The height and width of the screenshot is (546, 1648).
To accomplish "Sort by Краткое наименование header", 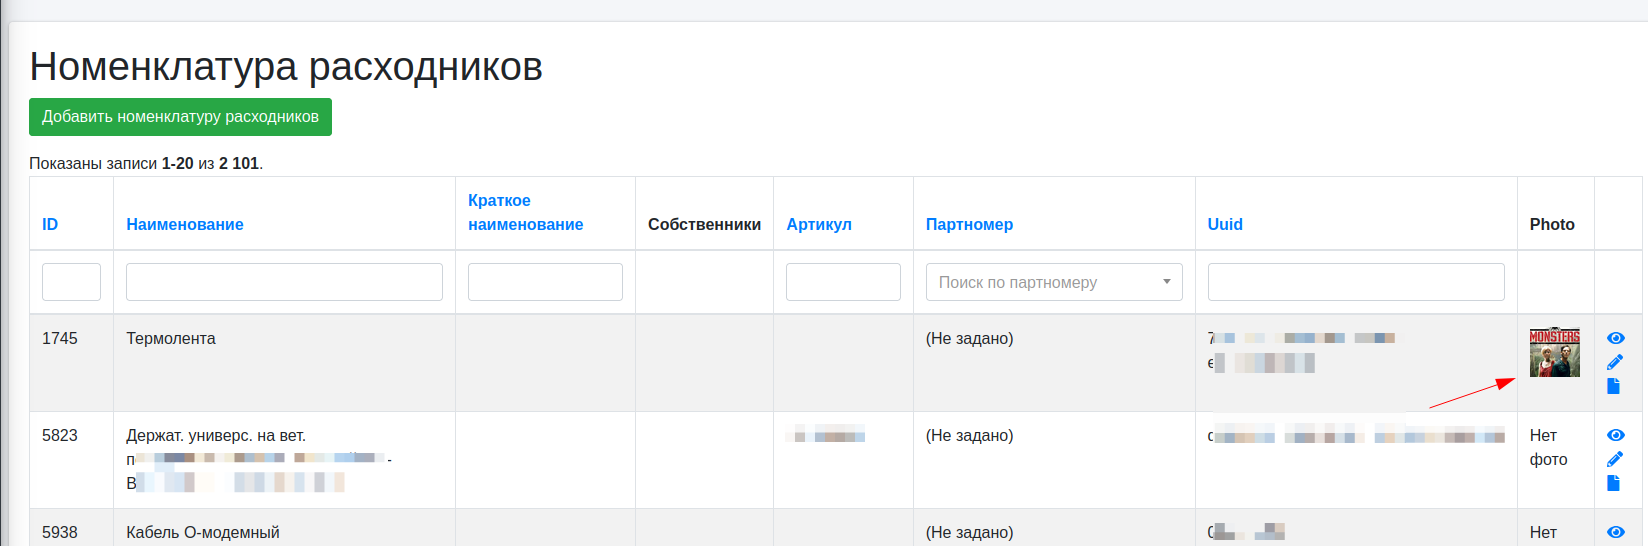I will tap(525, 213).
